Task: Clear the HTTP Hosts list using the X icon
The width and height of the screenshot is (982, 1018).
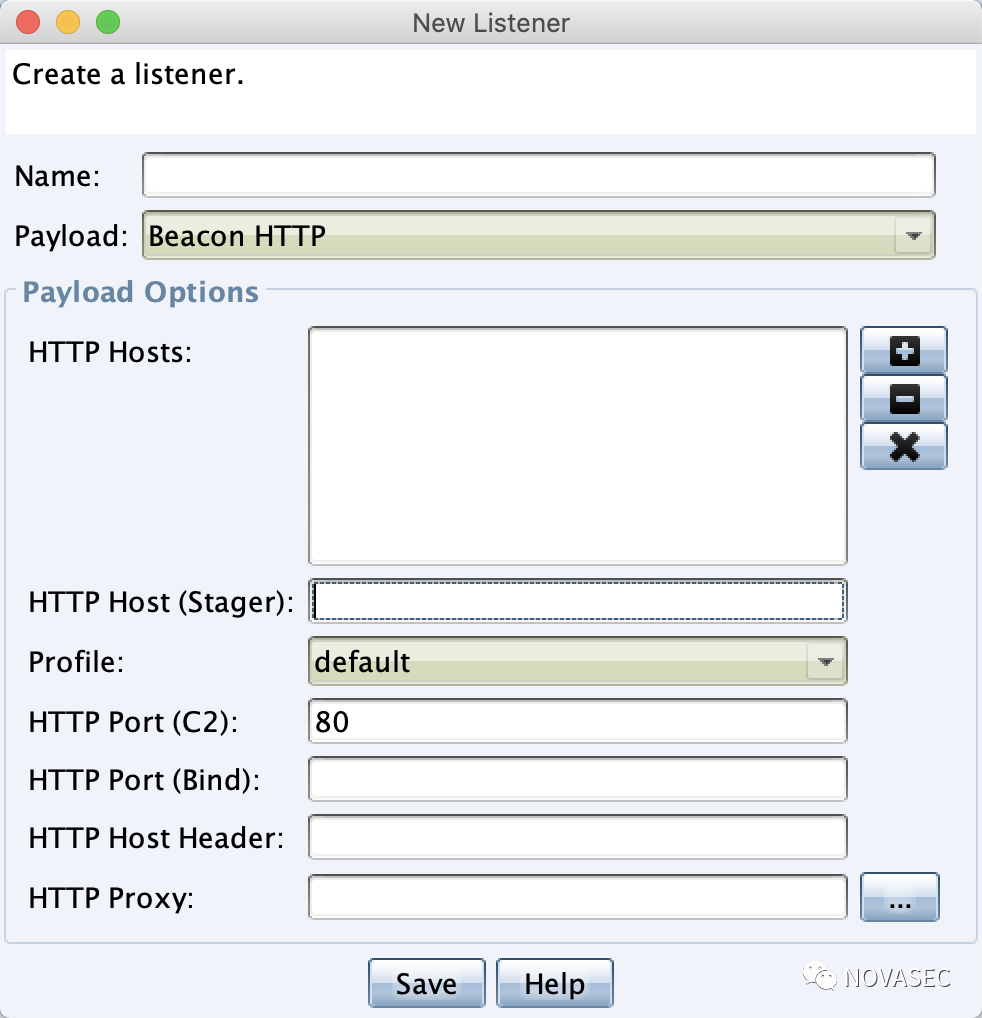Action: (903, 447)
